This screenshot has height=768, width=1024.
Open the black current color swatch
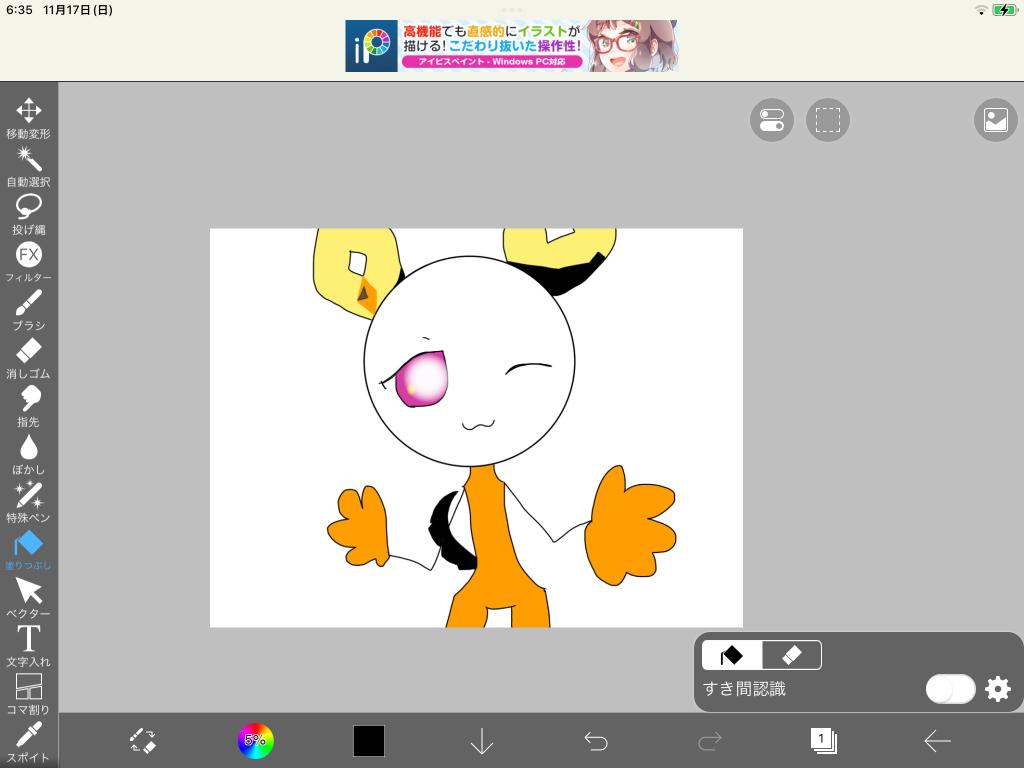click(x=368, y=741)
